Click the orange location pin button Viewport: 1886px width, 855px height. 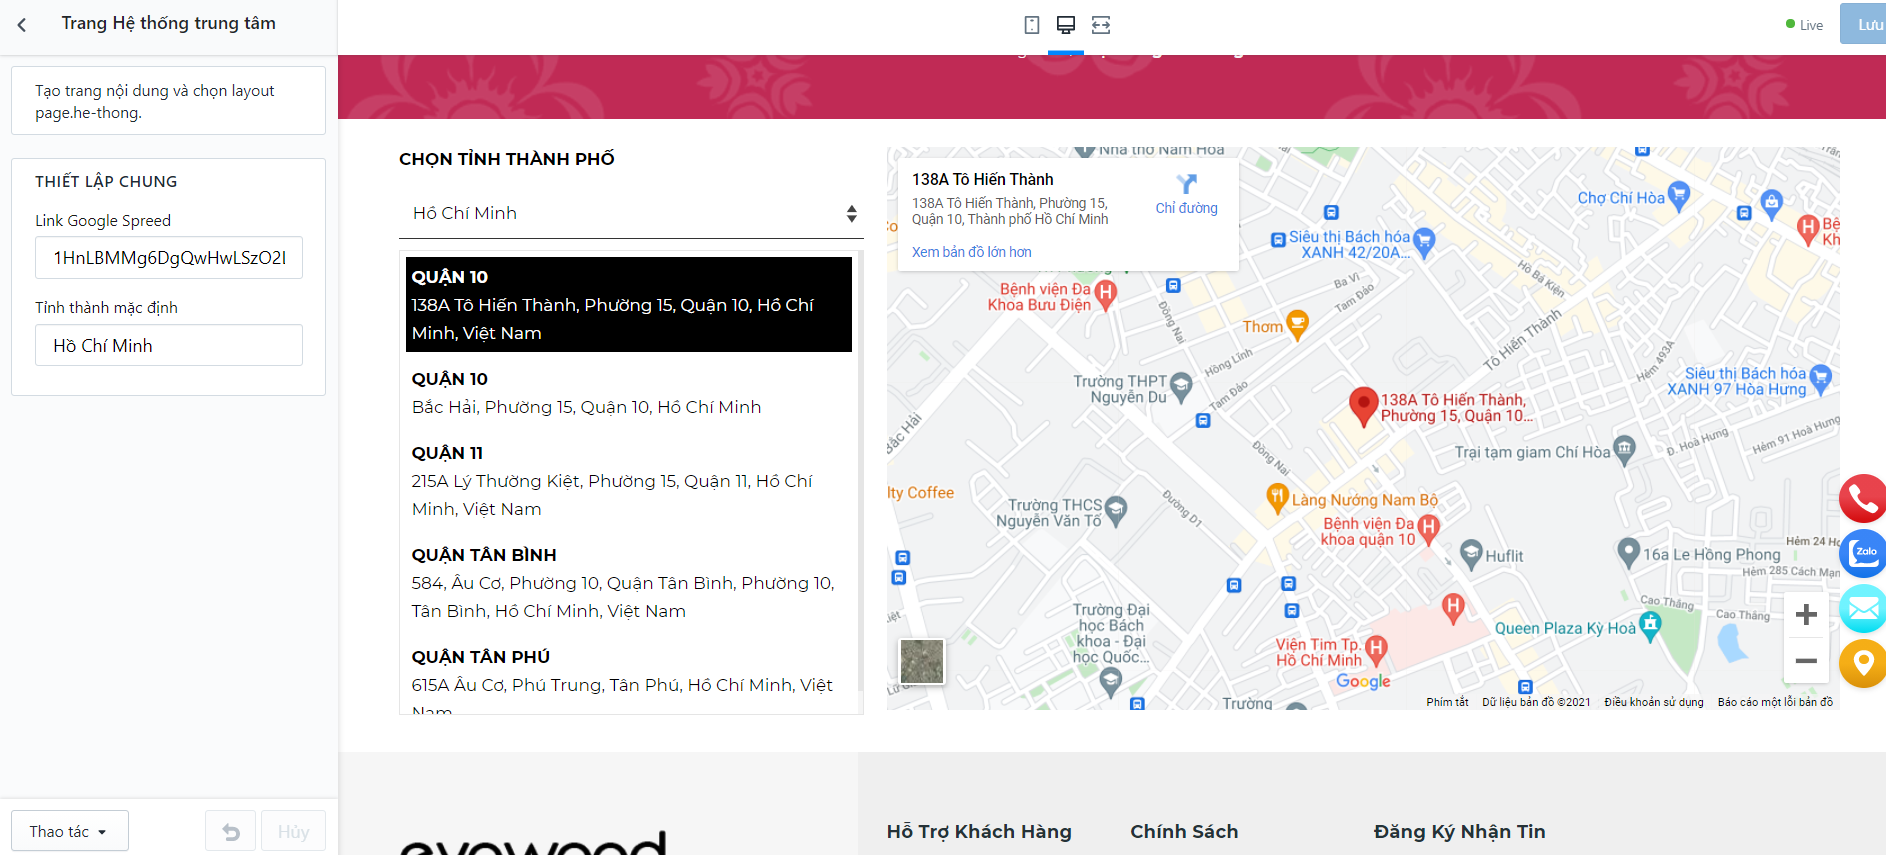[1863, 663]
